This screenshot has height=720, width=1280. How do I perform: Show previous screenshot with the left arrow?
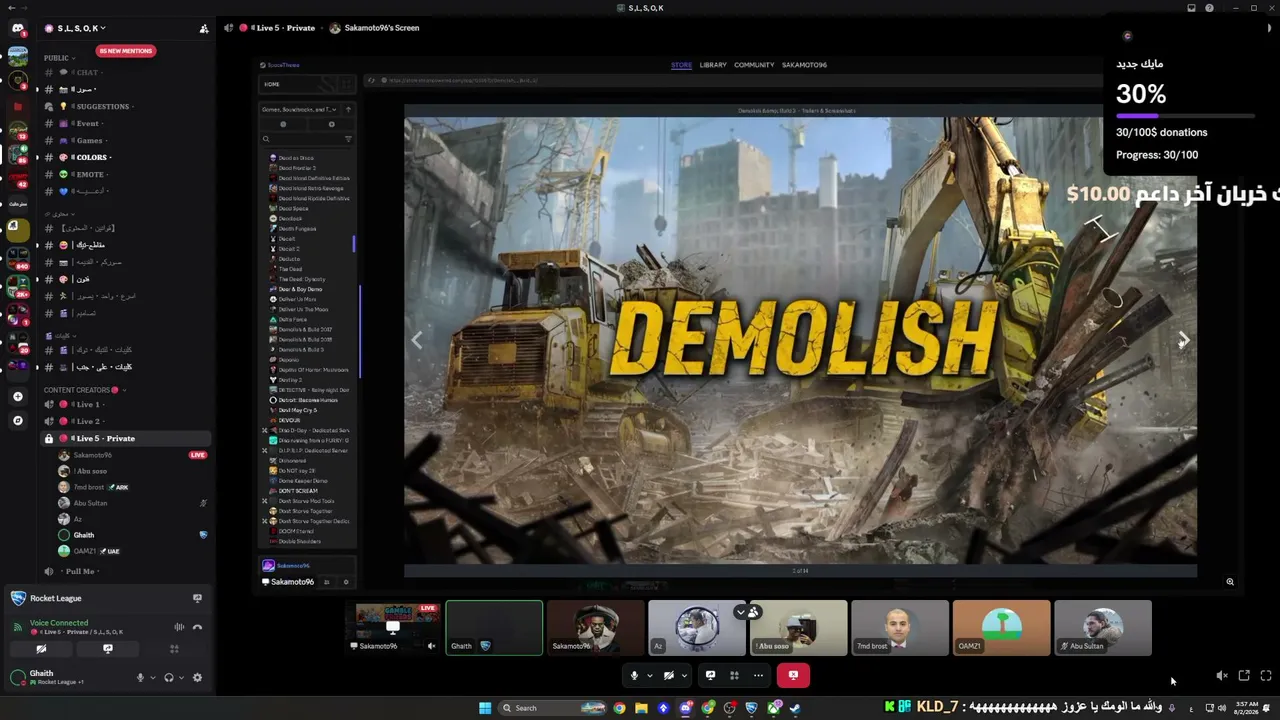pyautogui.click(x=417, y=341)
